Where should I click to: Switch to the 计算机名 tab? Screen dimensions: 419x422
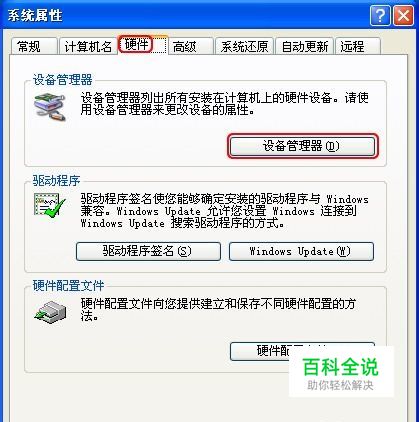click(x=88, y=46)
